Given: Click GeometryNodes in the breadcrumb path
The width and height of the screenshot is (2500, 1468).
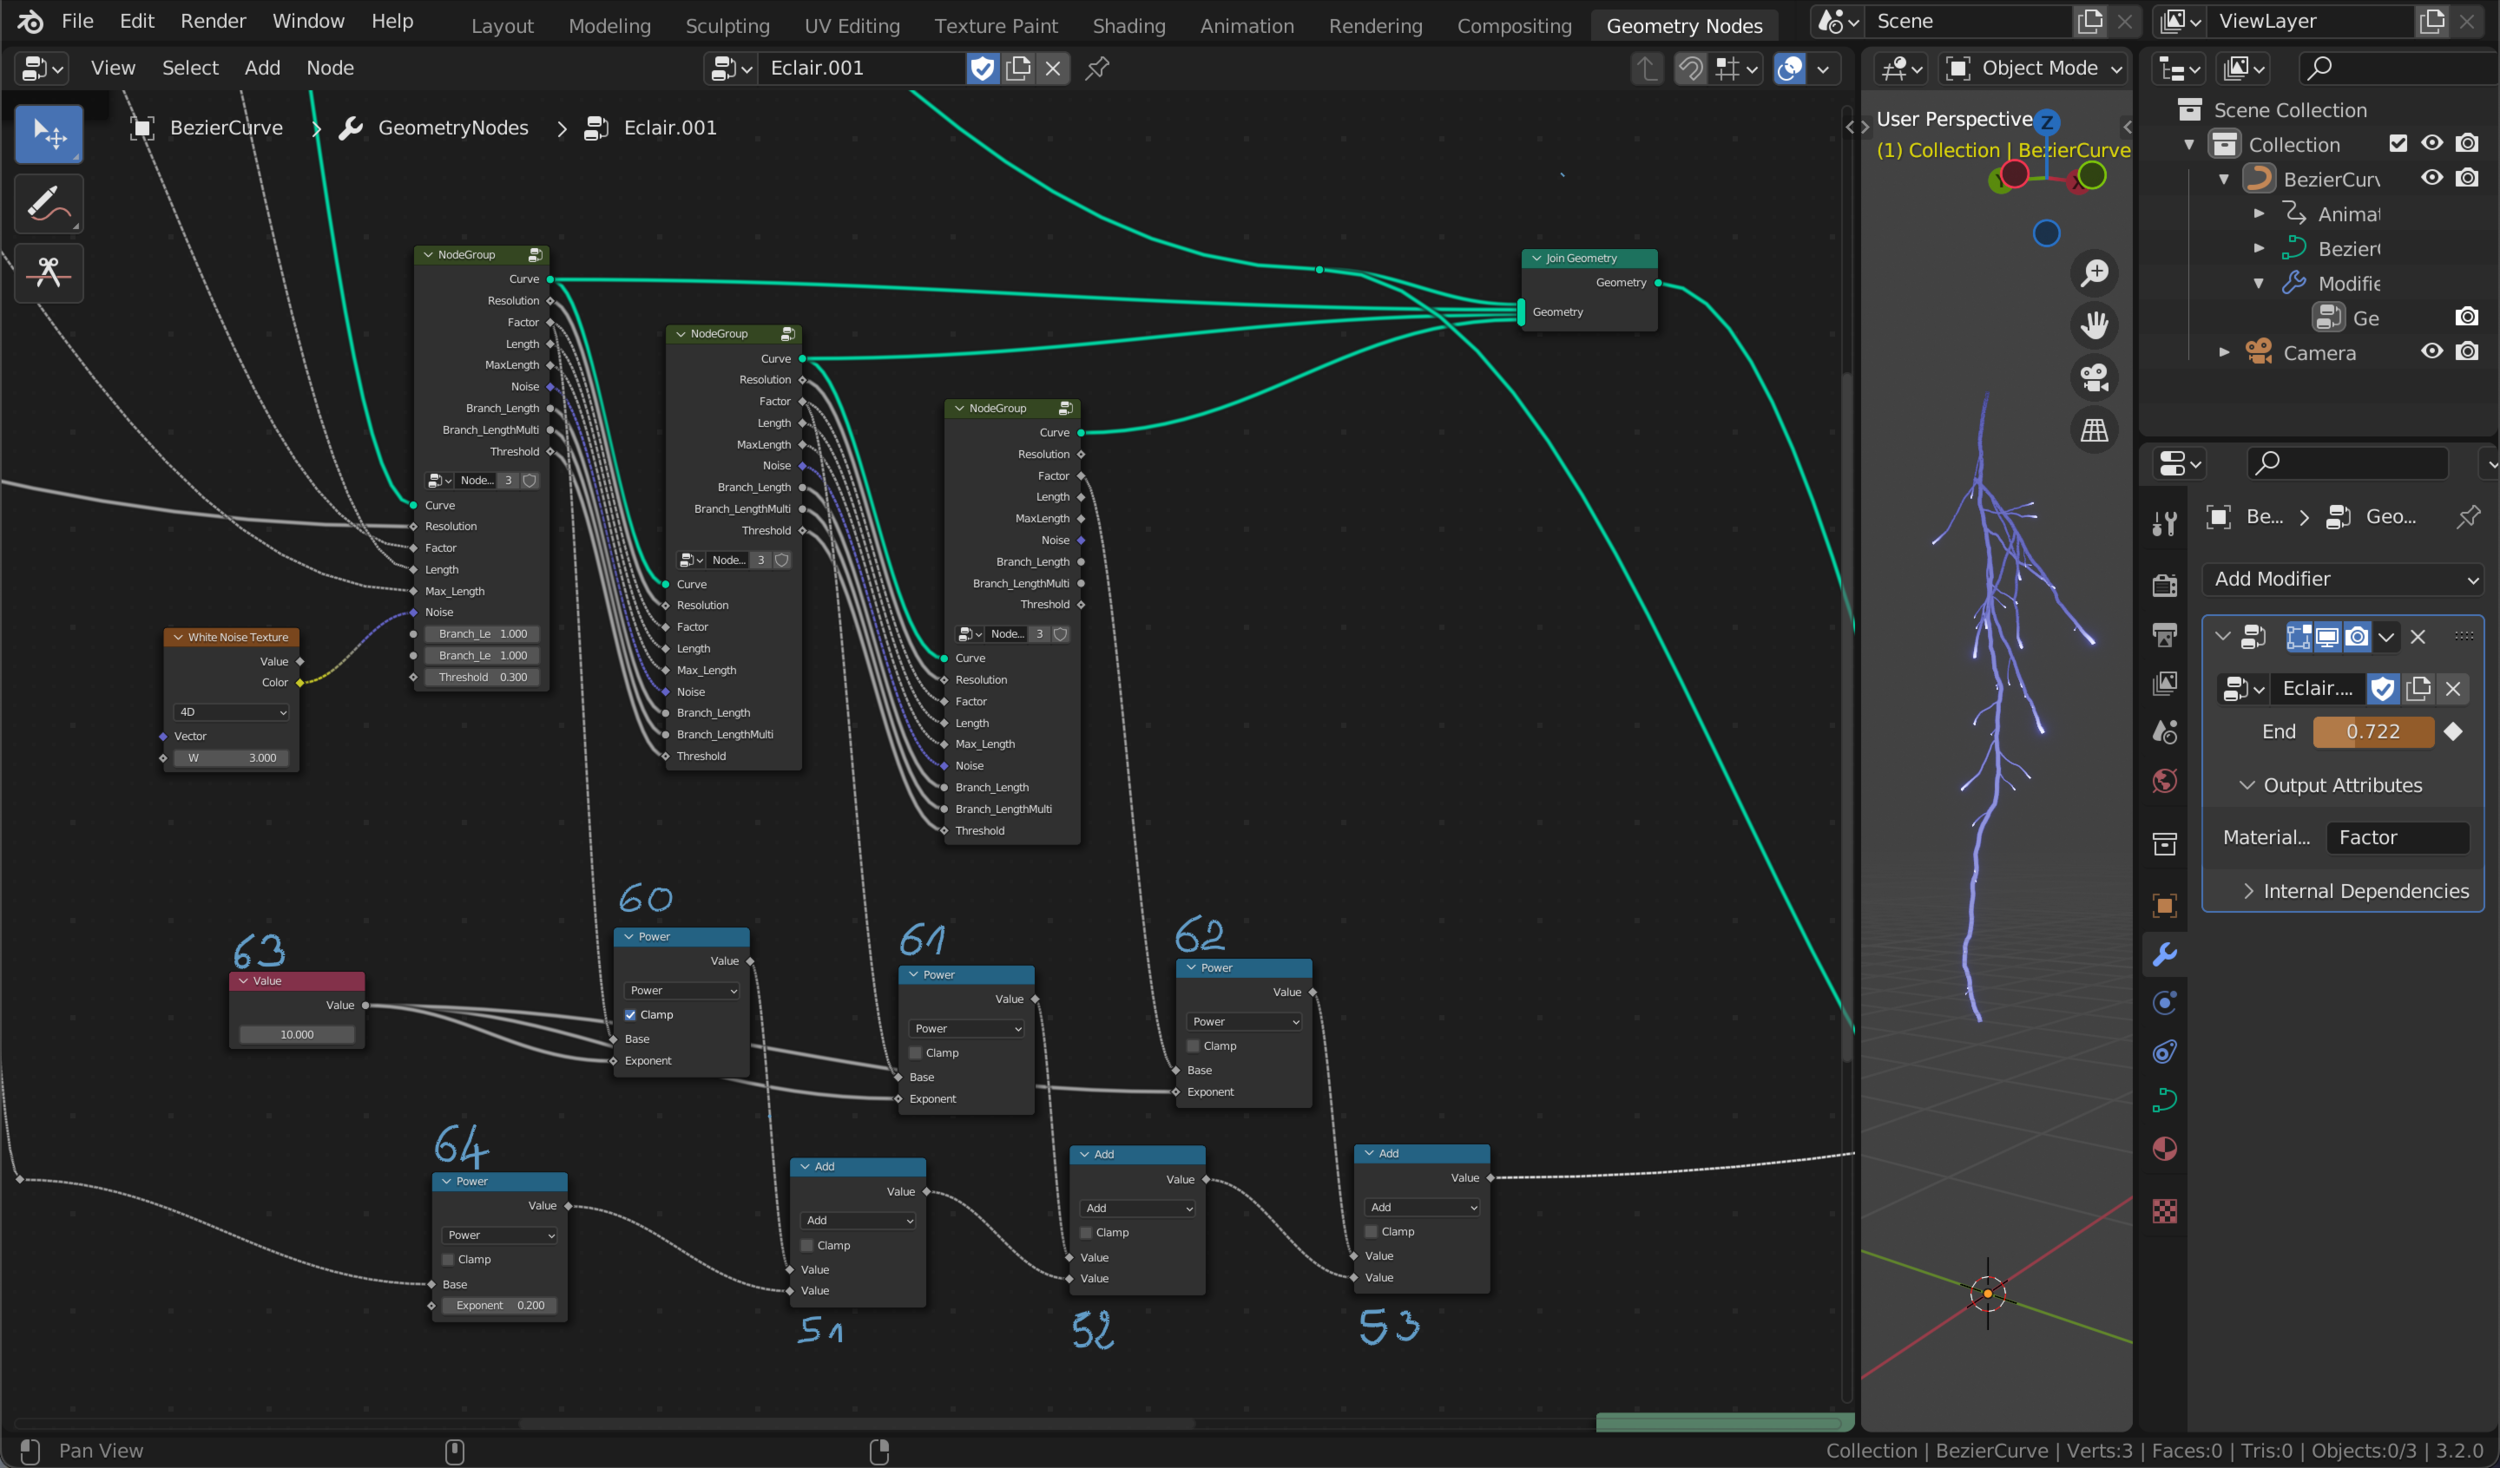Looking at the screenshot, I should pyautogui.click(x=452, y=128).
